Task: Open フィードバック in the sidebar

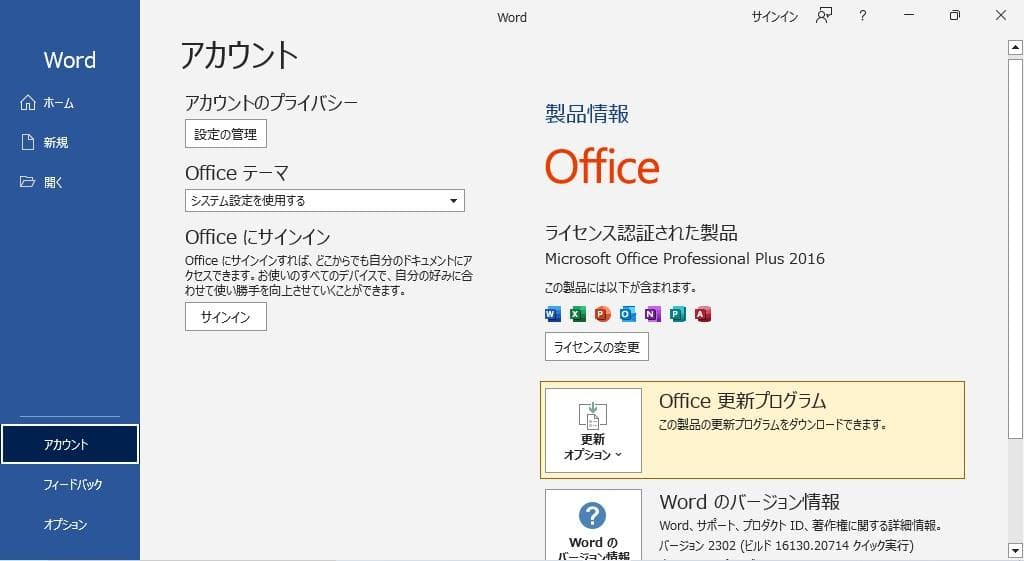Action: pos(70,485)
